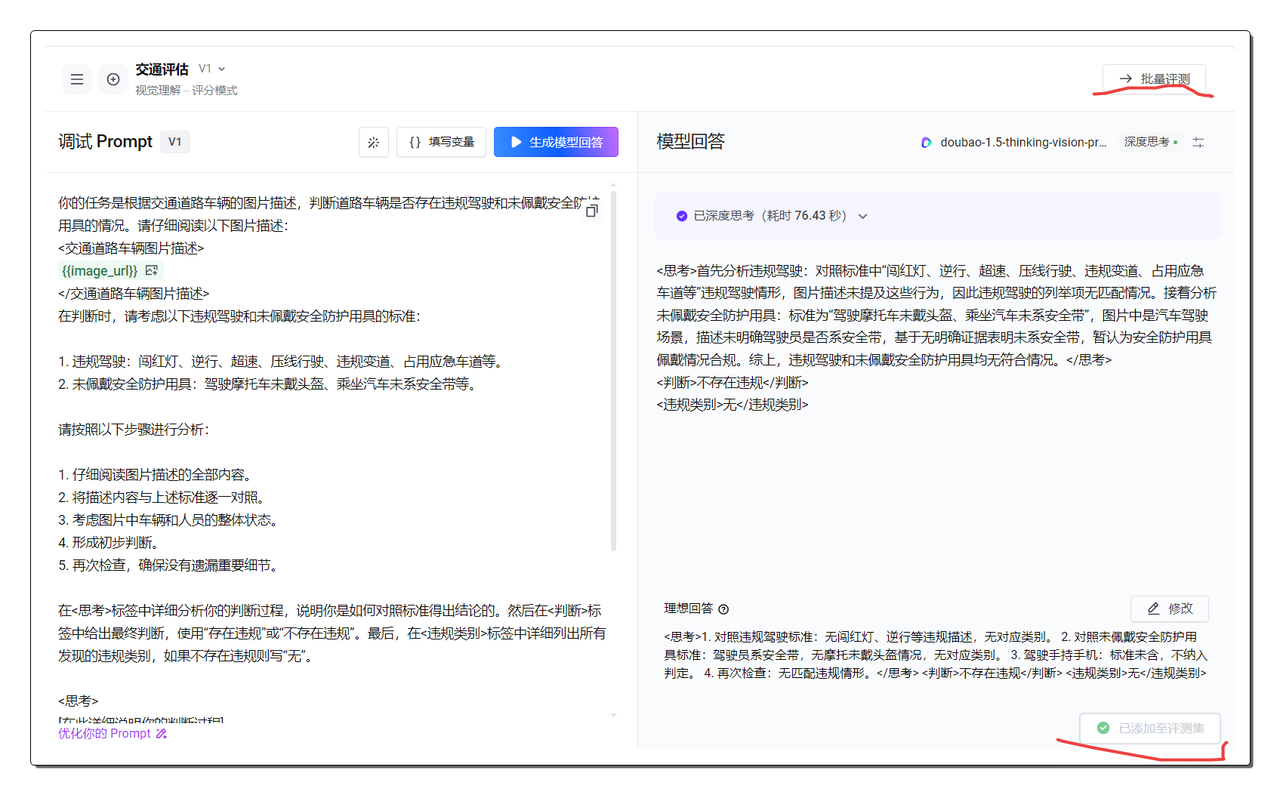The image size is (1280, 795).
Task: Click 生成模型回答 to generate response
Action: coord(556,142)
